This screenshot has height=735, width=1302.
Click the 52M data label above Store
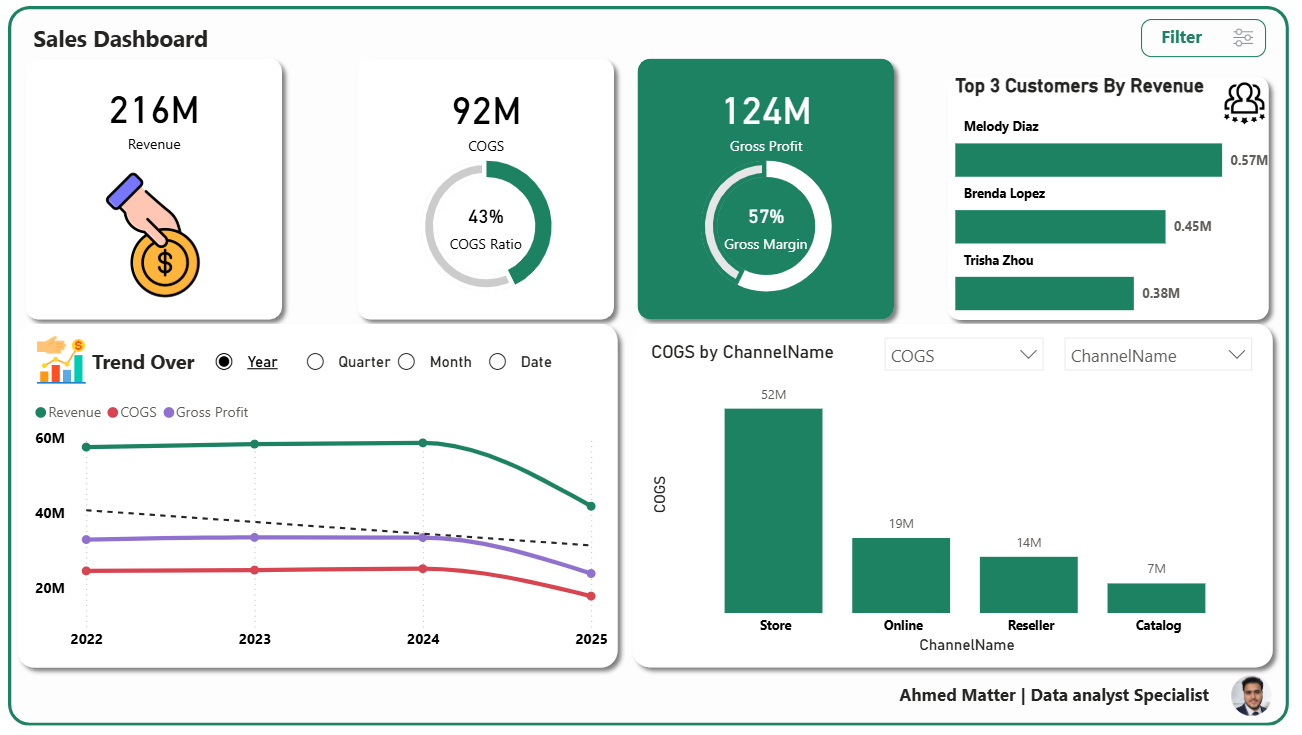click(773, 395)
